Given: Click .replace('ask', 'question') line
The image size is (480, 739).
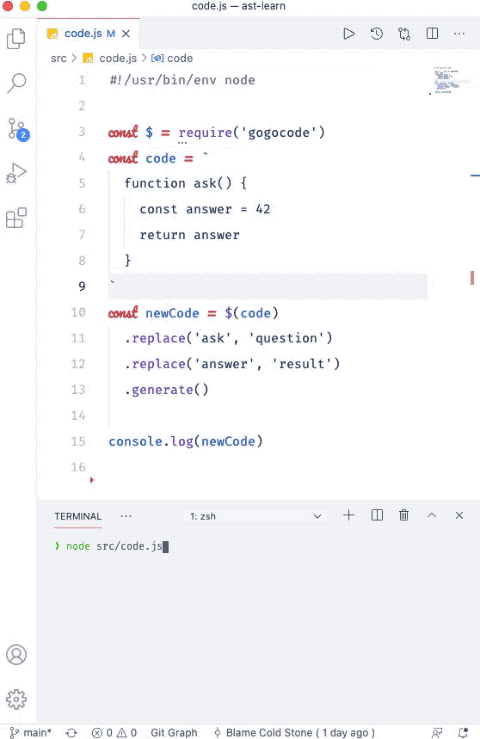Looking at the screenshot, I should (x=228, y=338).
